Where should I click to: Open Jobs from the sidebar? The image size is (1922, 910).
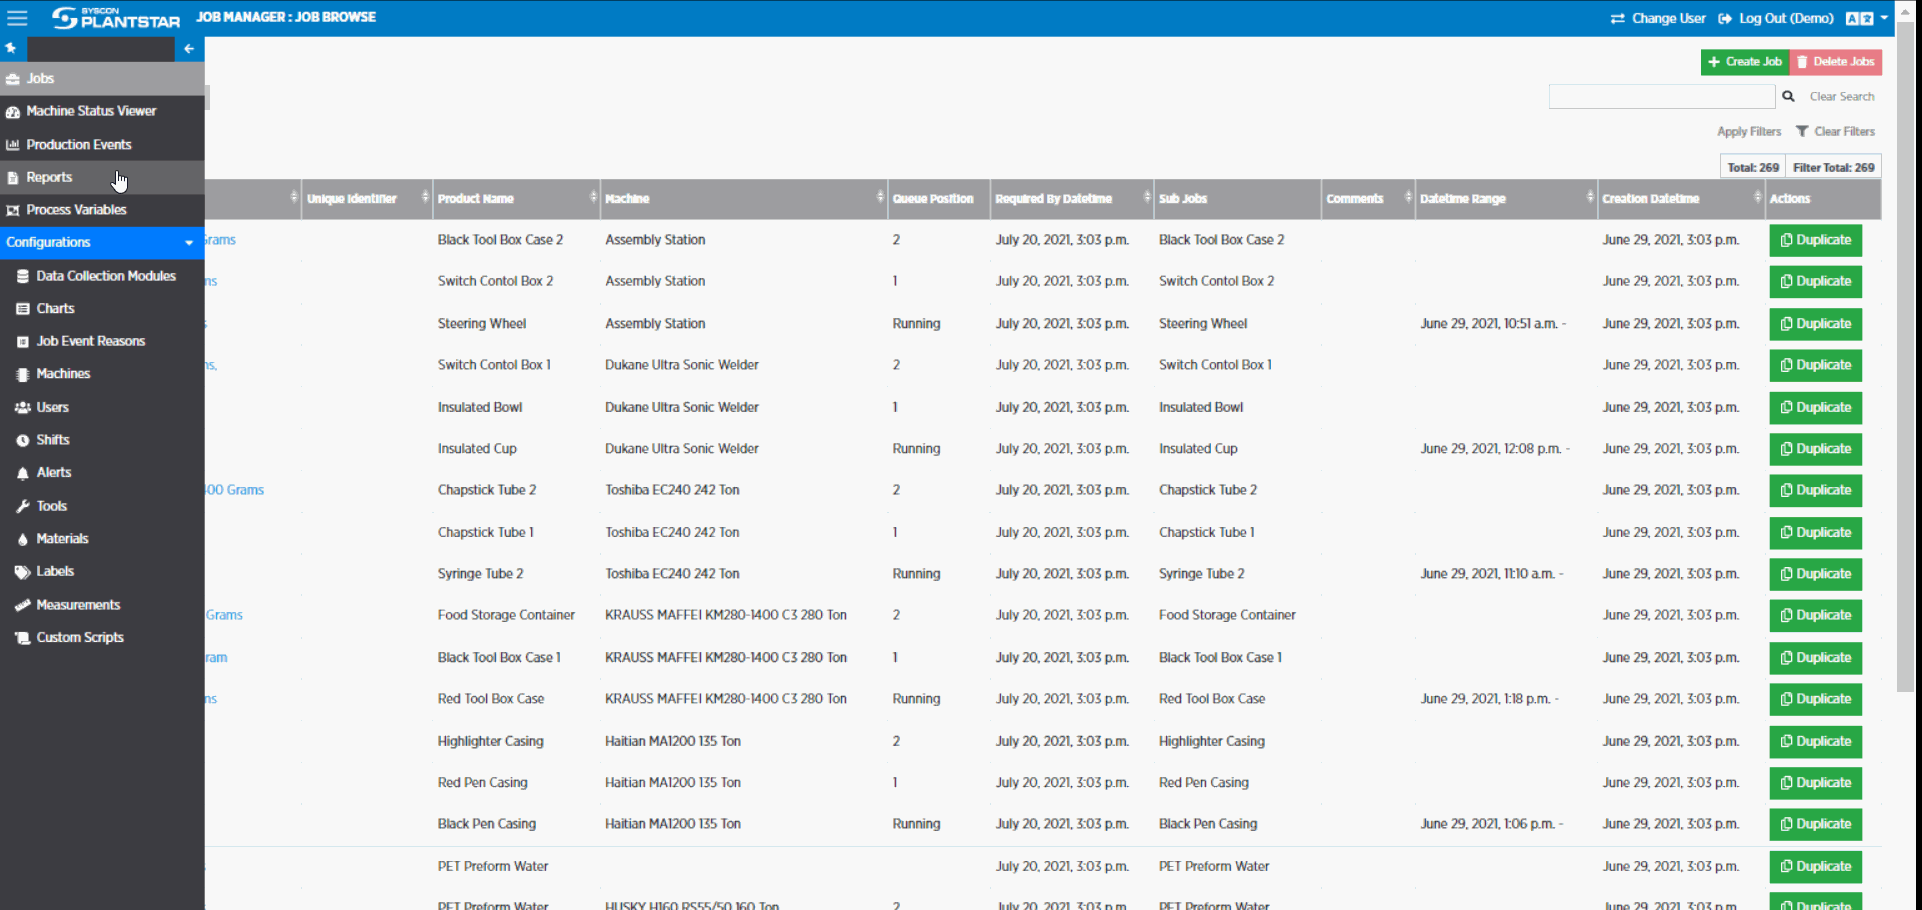[102, 79]
